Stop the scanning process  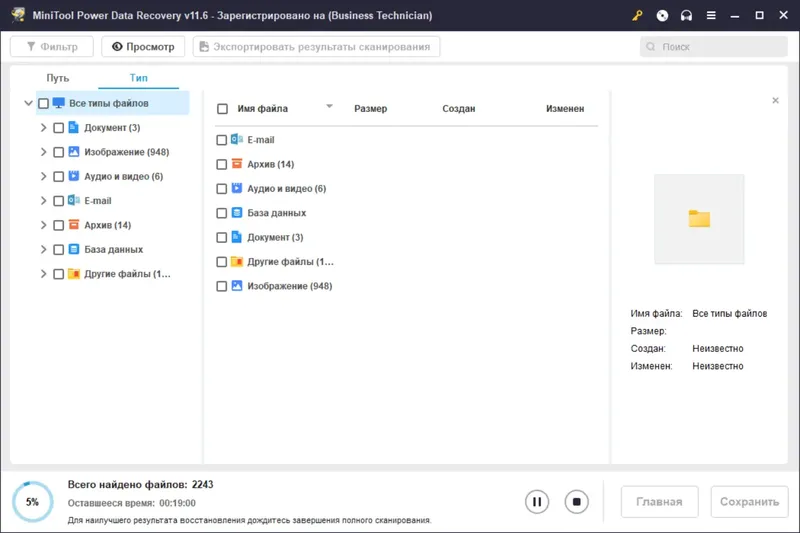pos(577,502)
